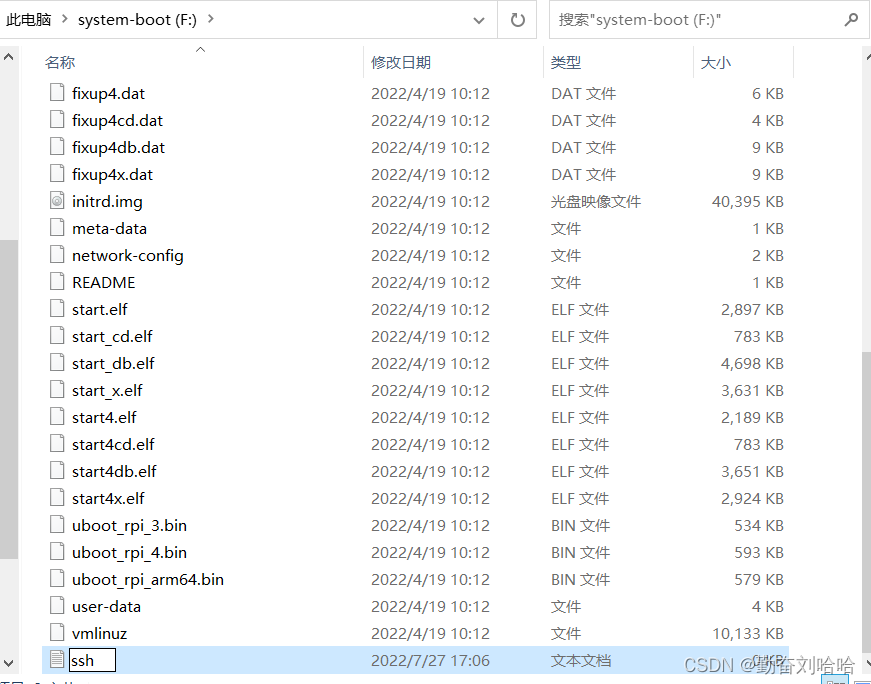Click the fixup4db.dat file icon

point(57,147)
